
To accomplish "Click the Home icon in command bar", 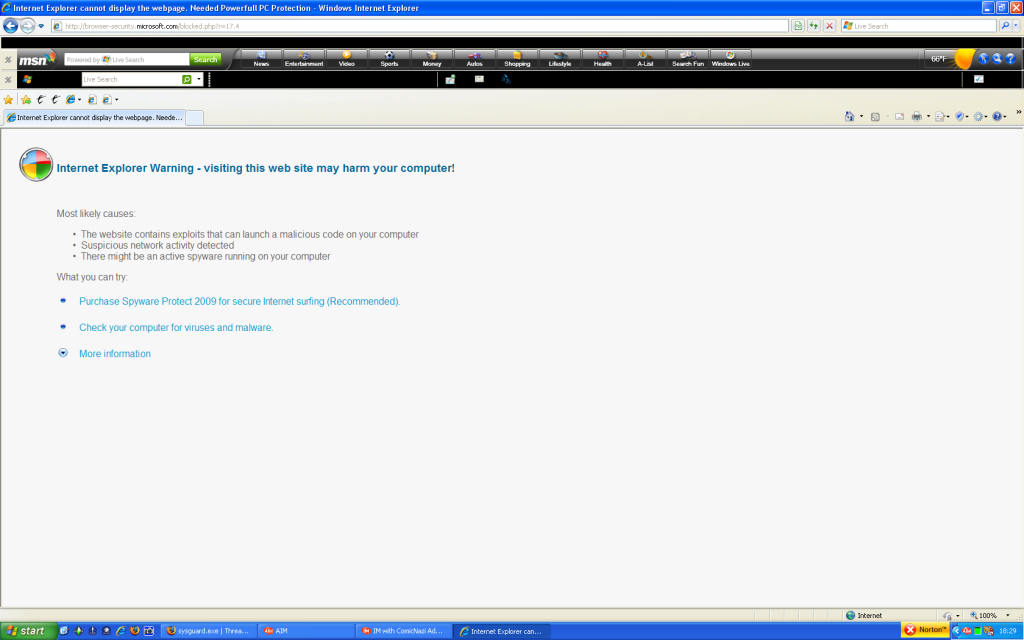I will (849, 116).
